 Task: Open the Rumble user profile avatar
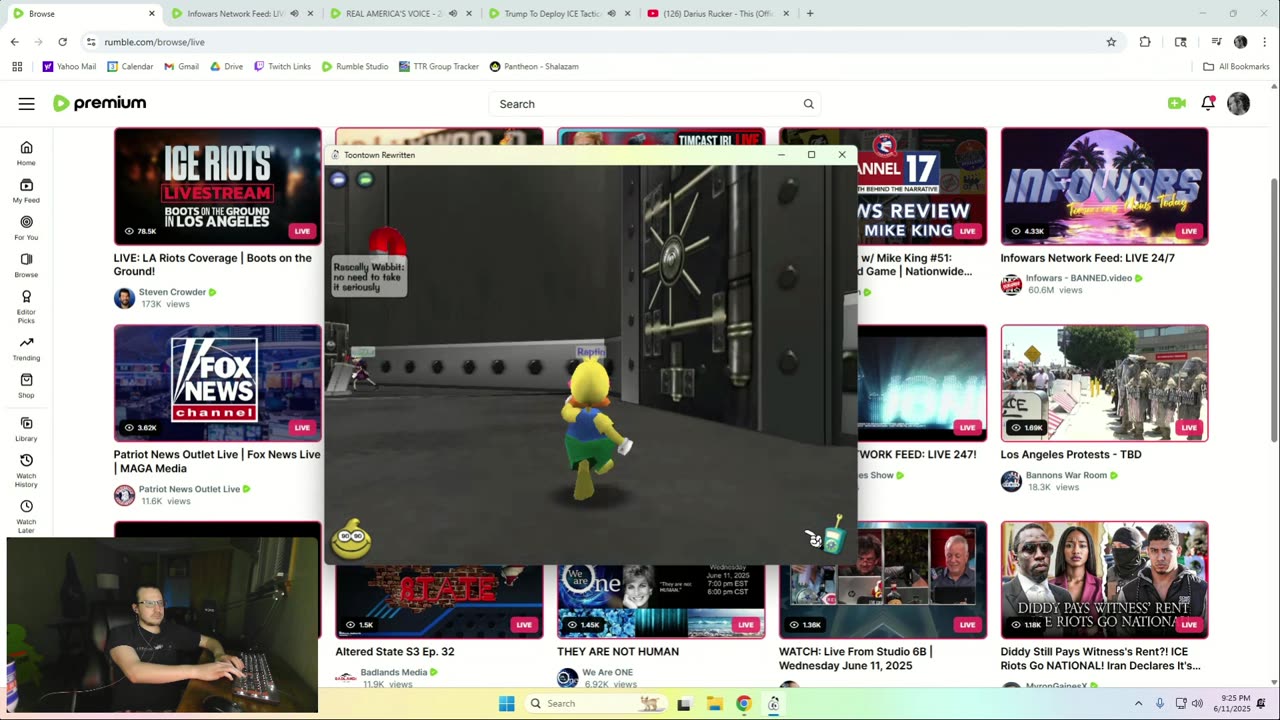tap(1238, 103)
